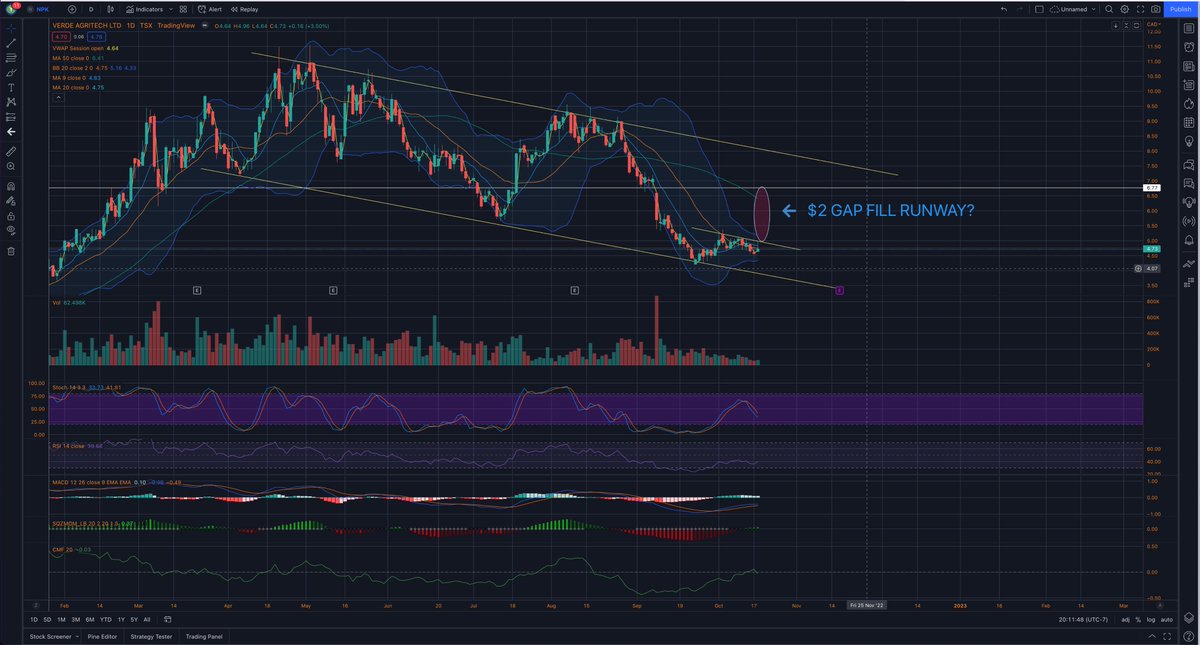Click the Publish button
Screen dimensions: 1200x645
coord(1179,9)
